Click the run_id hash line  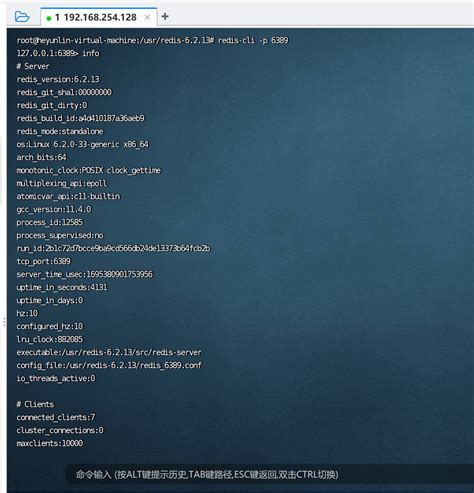pos(113,248)
